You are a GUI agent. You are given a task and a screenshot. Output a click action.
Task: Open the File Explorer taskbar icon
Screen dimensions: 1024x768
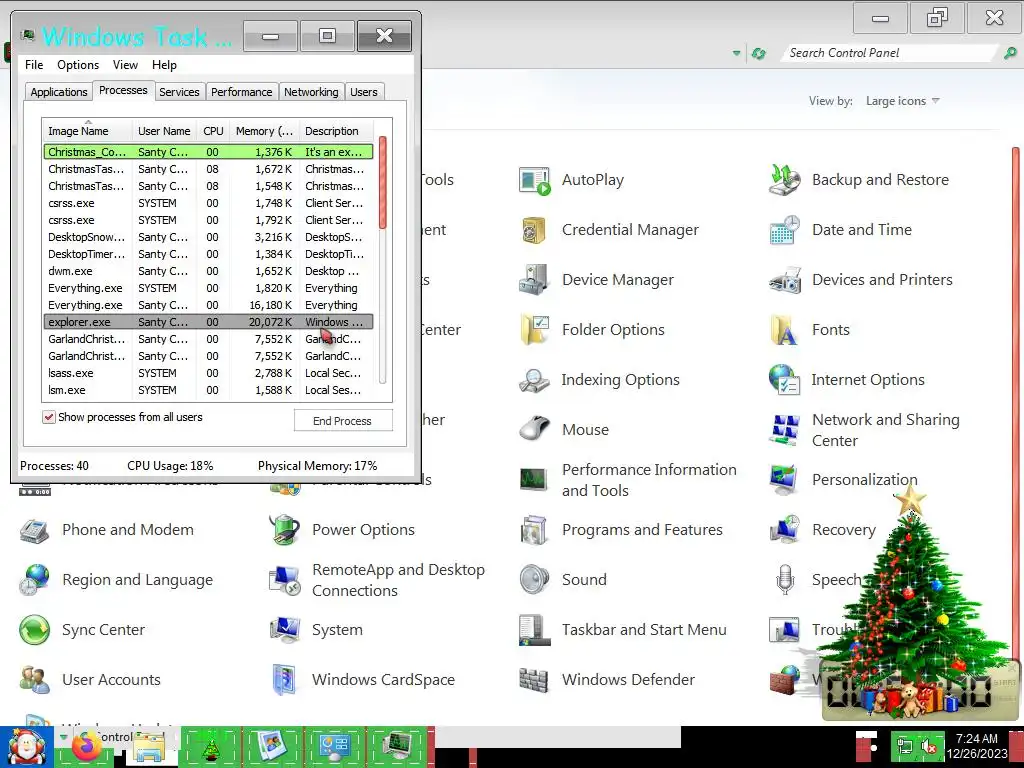coord(149,748)
